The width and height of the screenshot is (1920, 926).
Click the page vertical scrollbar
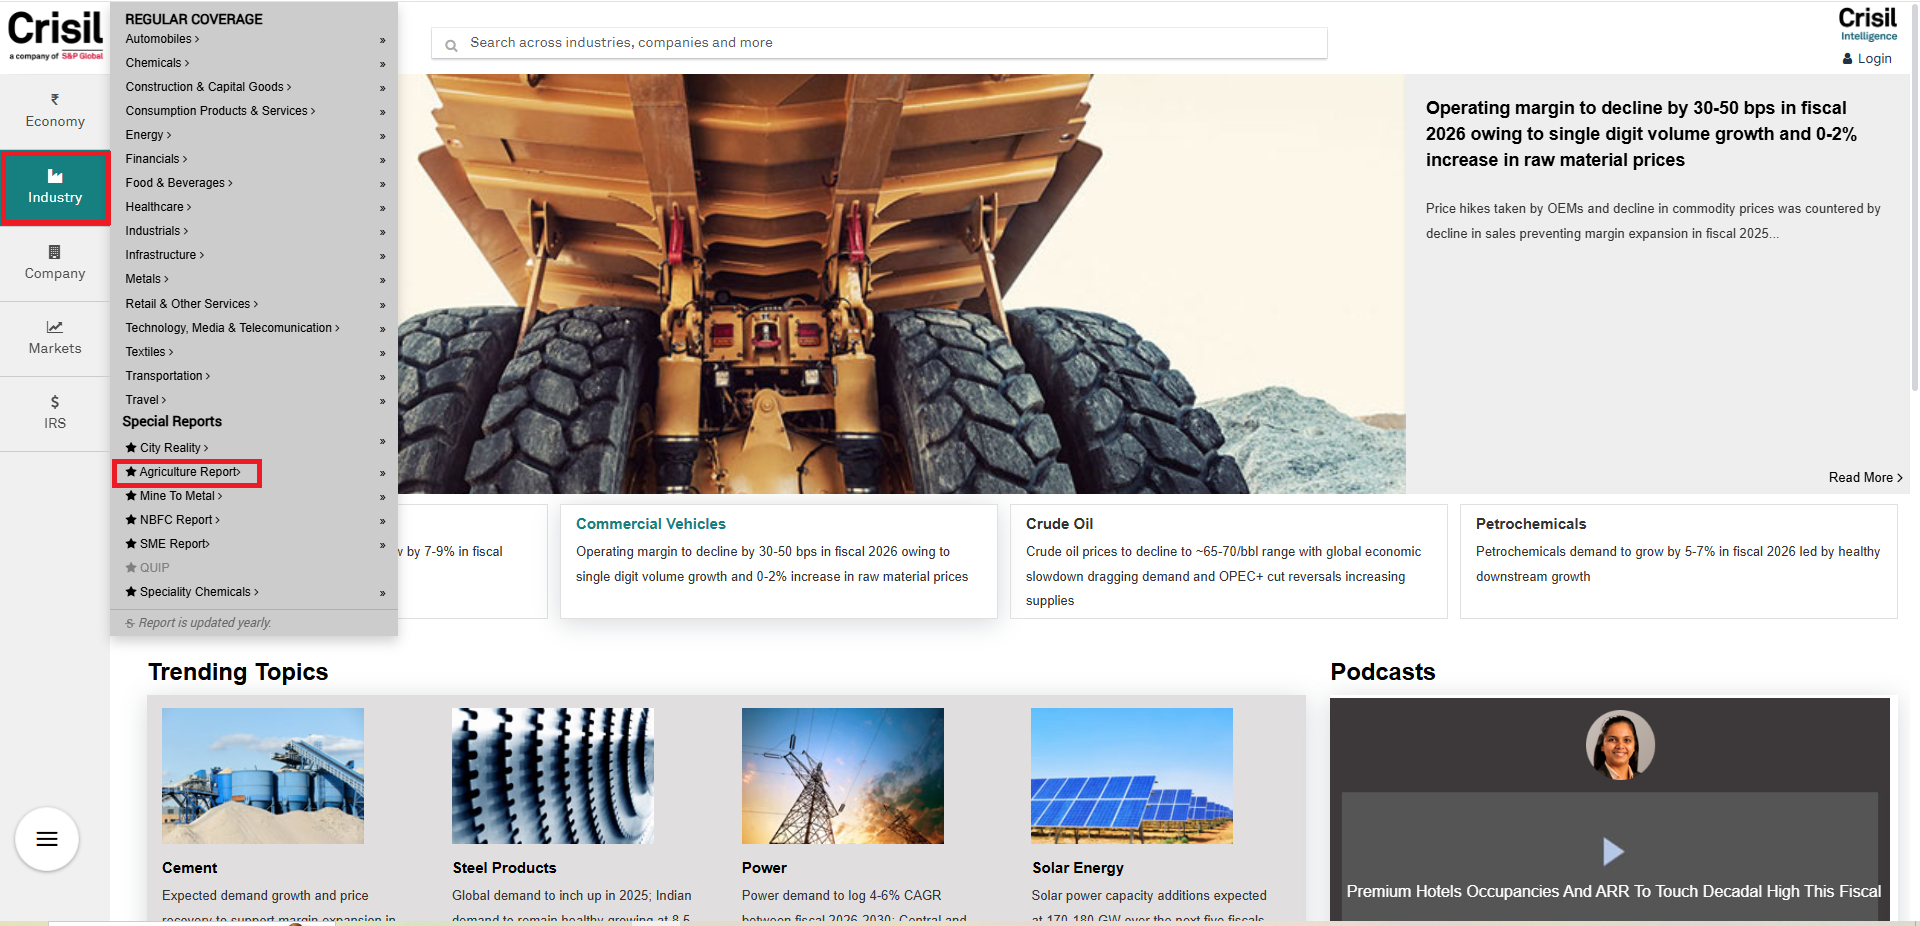[1914, 200]
